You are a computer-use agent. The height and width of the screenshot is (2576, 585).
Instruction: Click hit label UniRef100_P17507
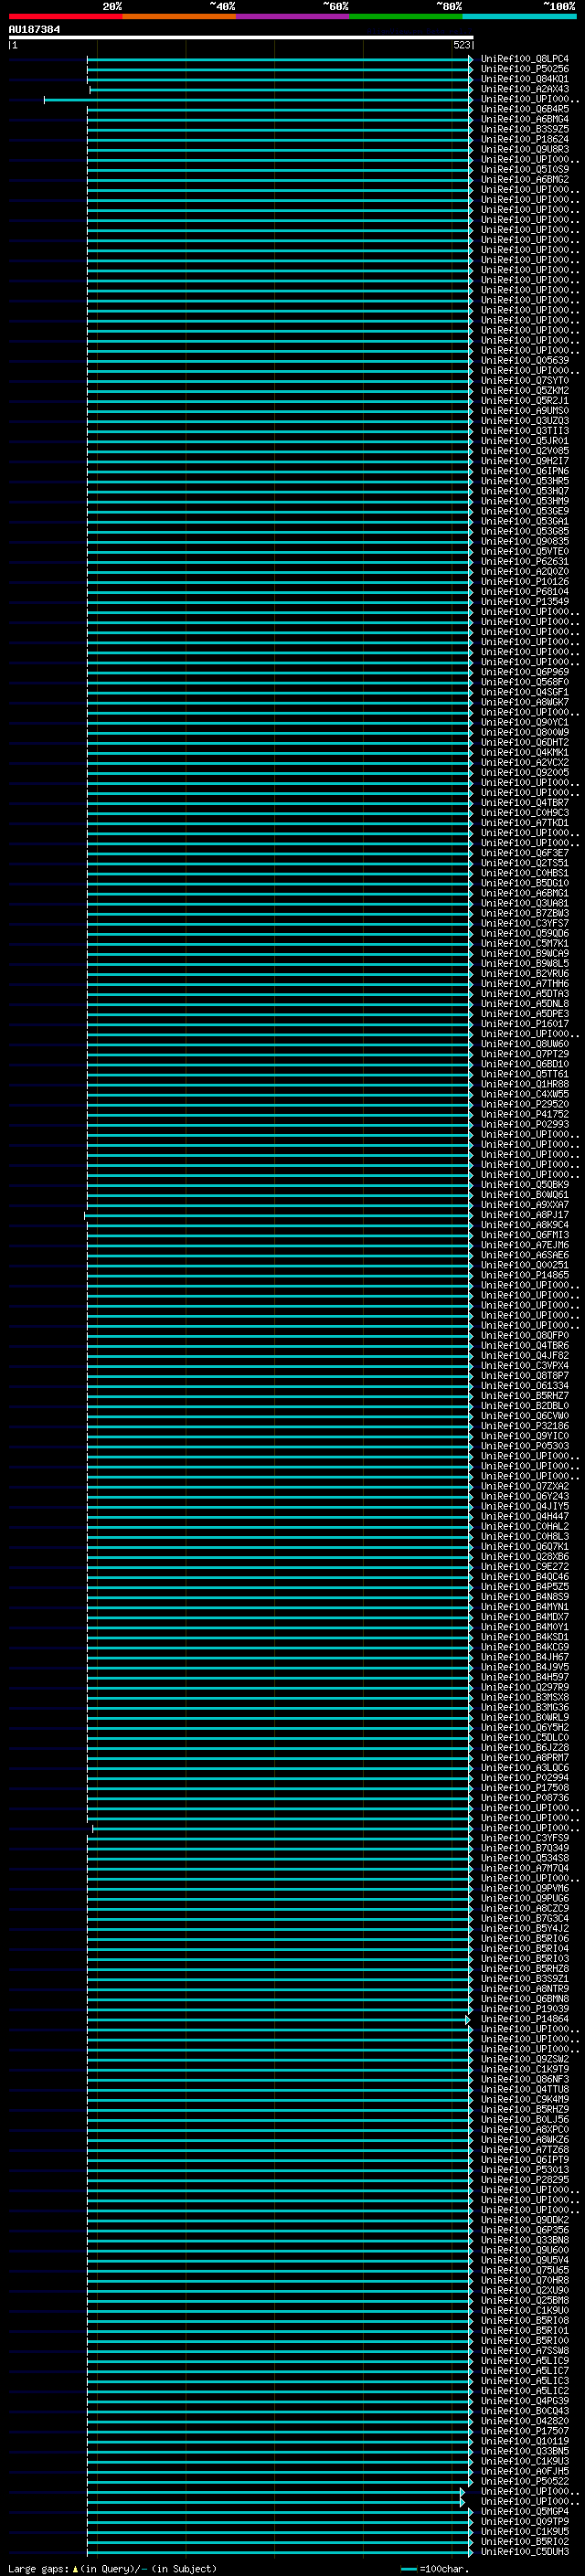524,2430
